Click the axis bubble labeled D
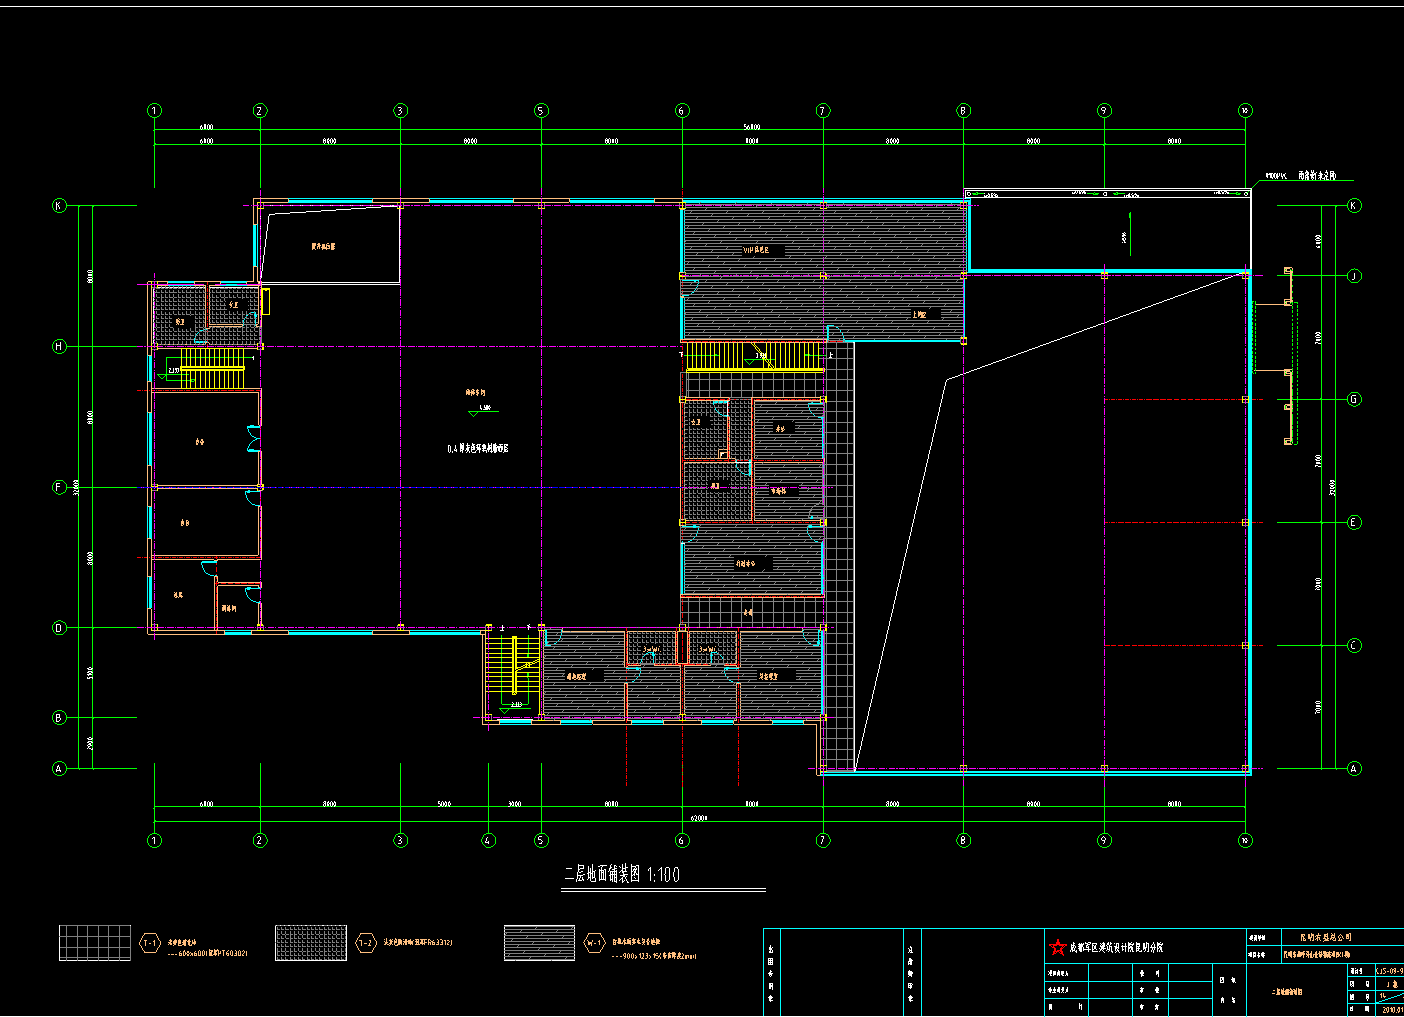The height and width of the screenshot is (1017, 1404). tap(59, 628)
